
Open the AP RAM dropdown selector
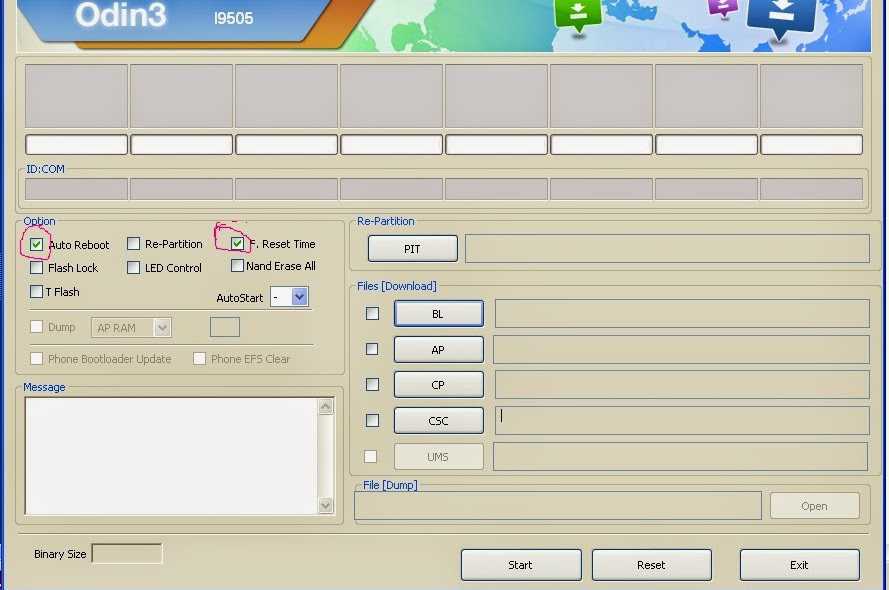pyautogui.click(x=131, y=327)
